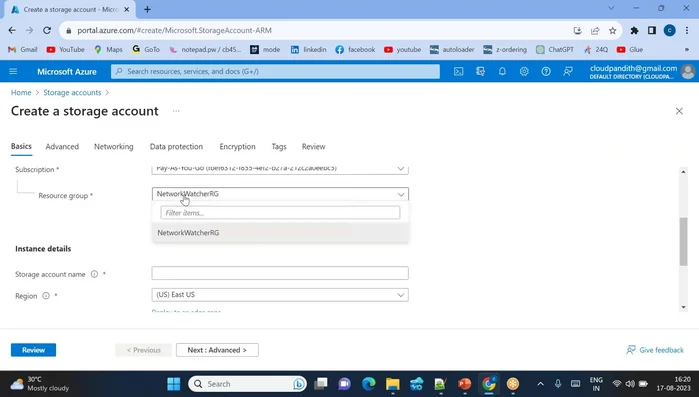
Task: Click the taskbar Search box
Action: pyautogui.click(x=247, y=384)
